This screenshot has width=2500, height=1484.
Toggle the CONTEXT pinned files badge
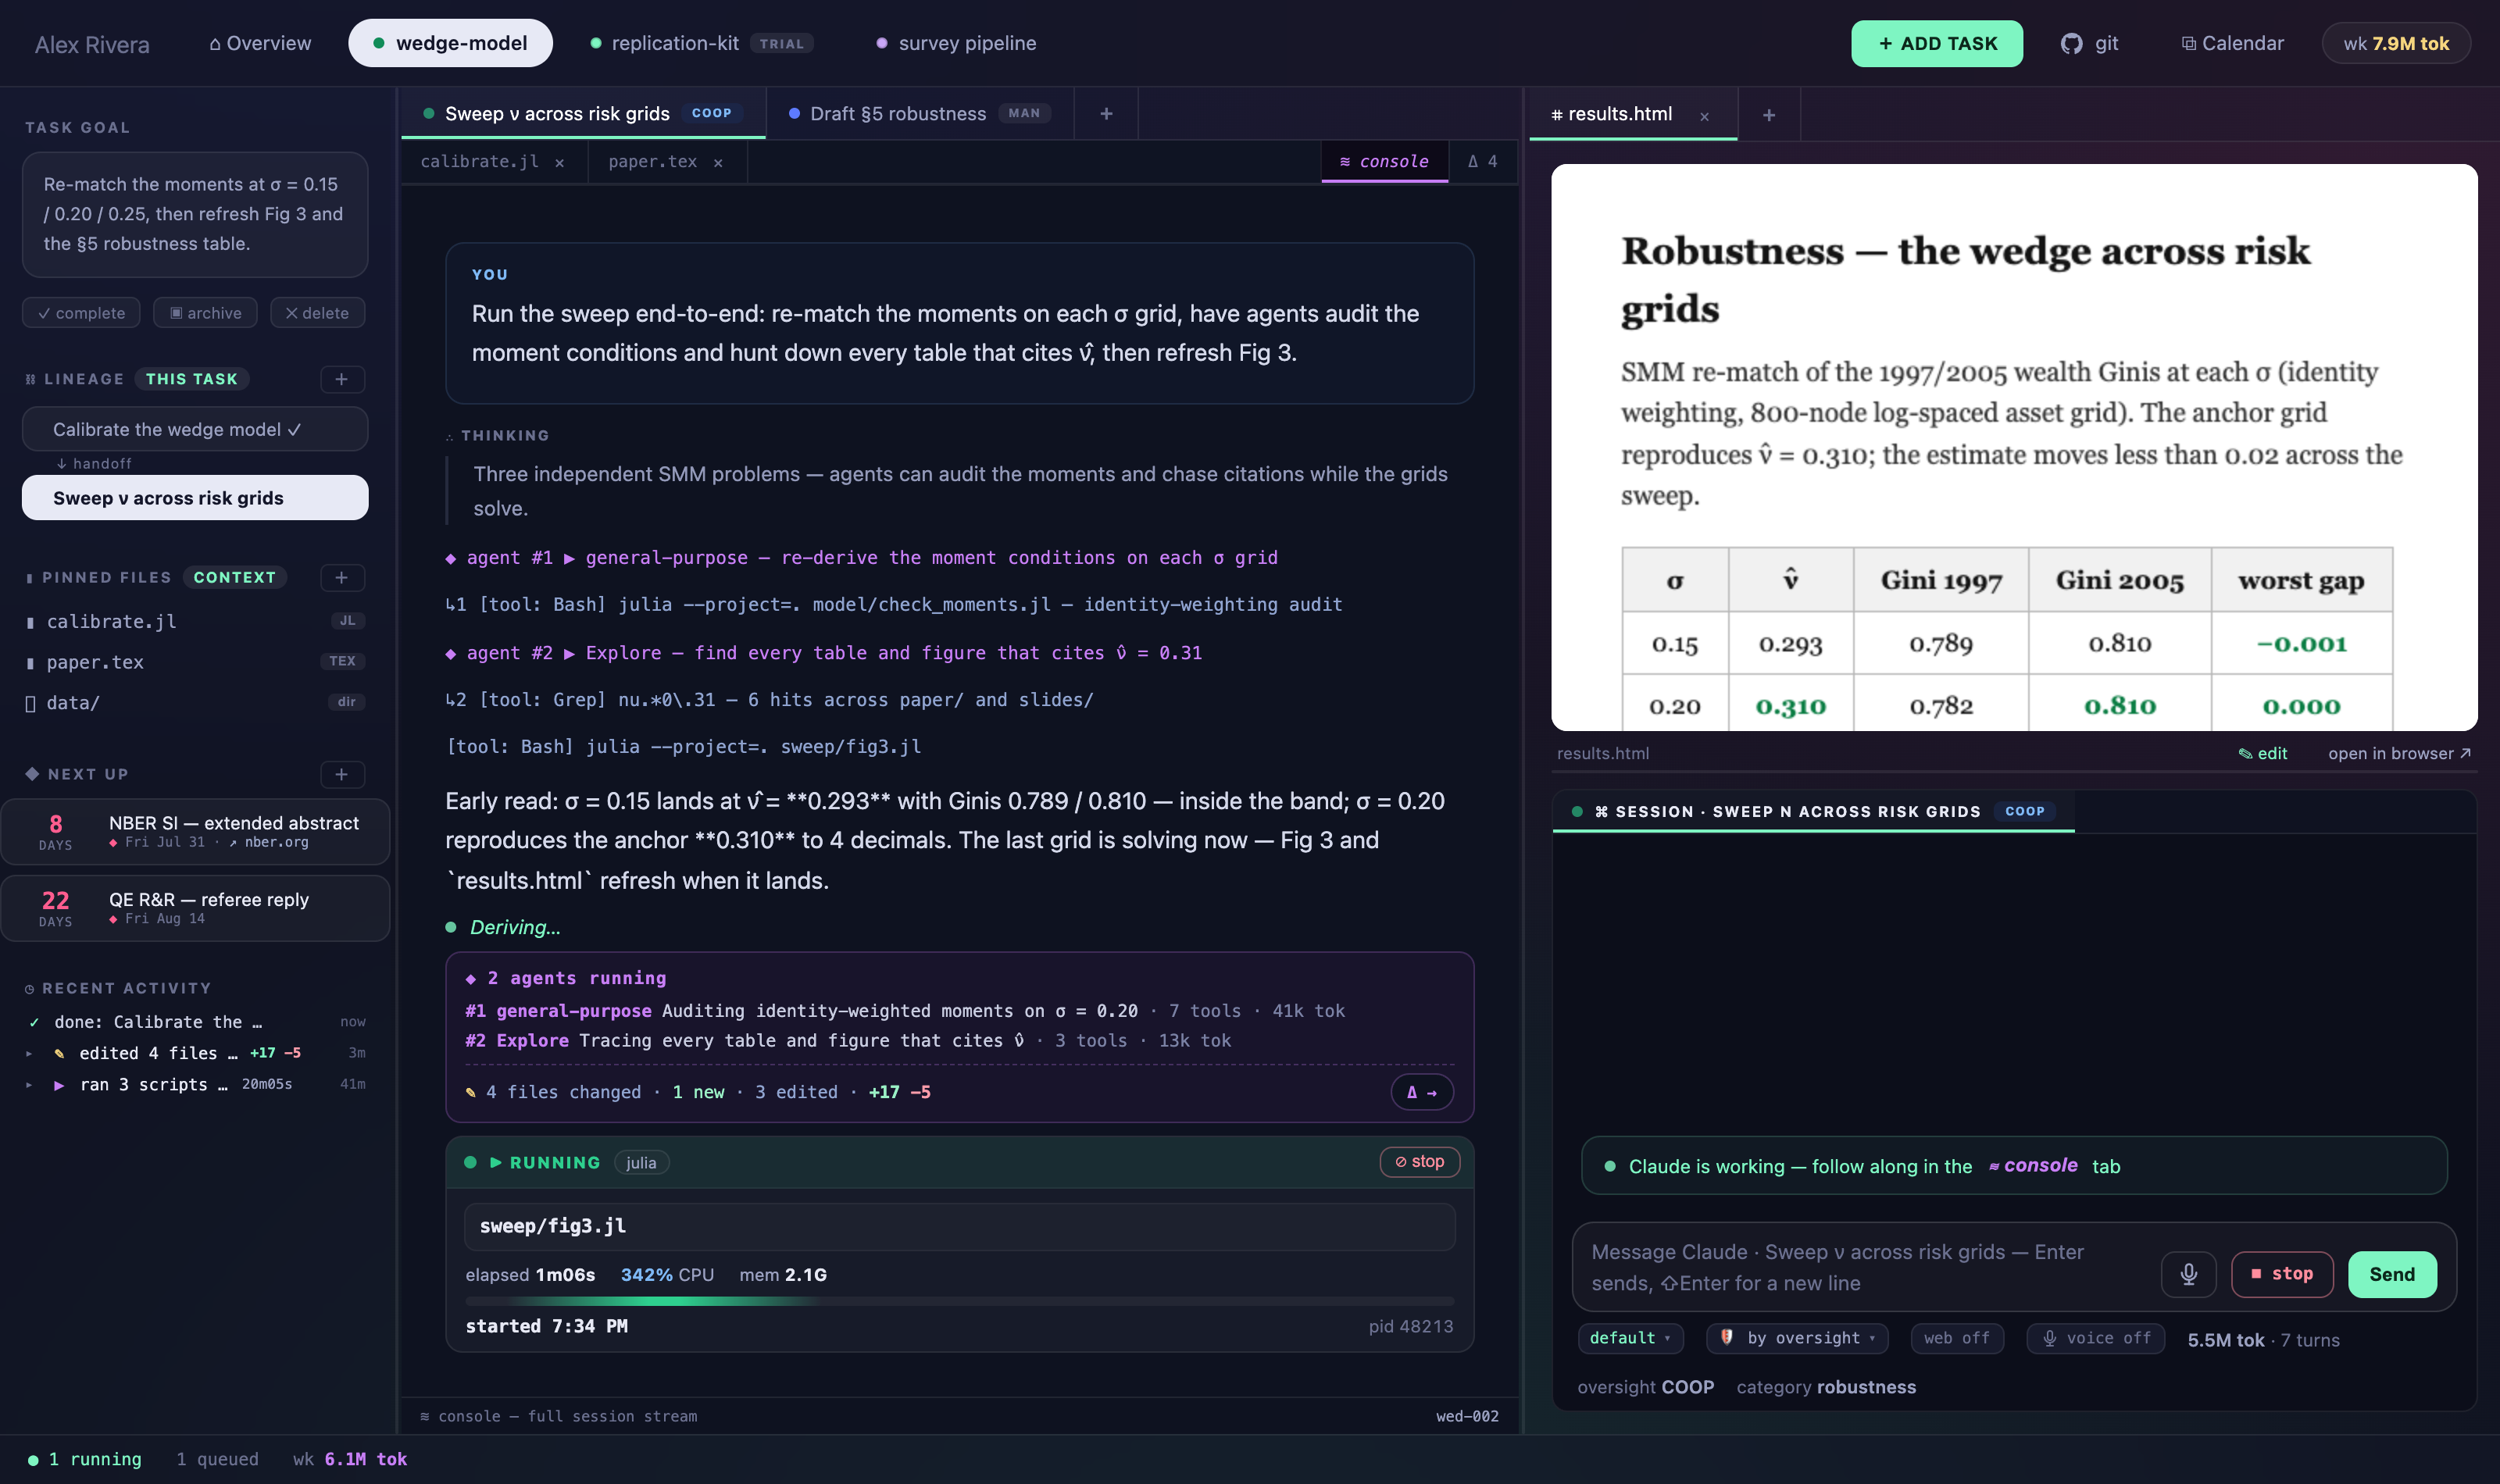[x=234, y=577]
